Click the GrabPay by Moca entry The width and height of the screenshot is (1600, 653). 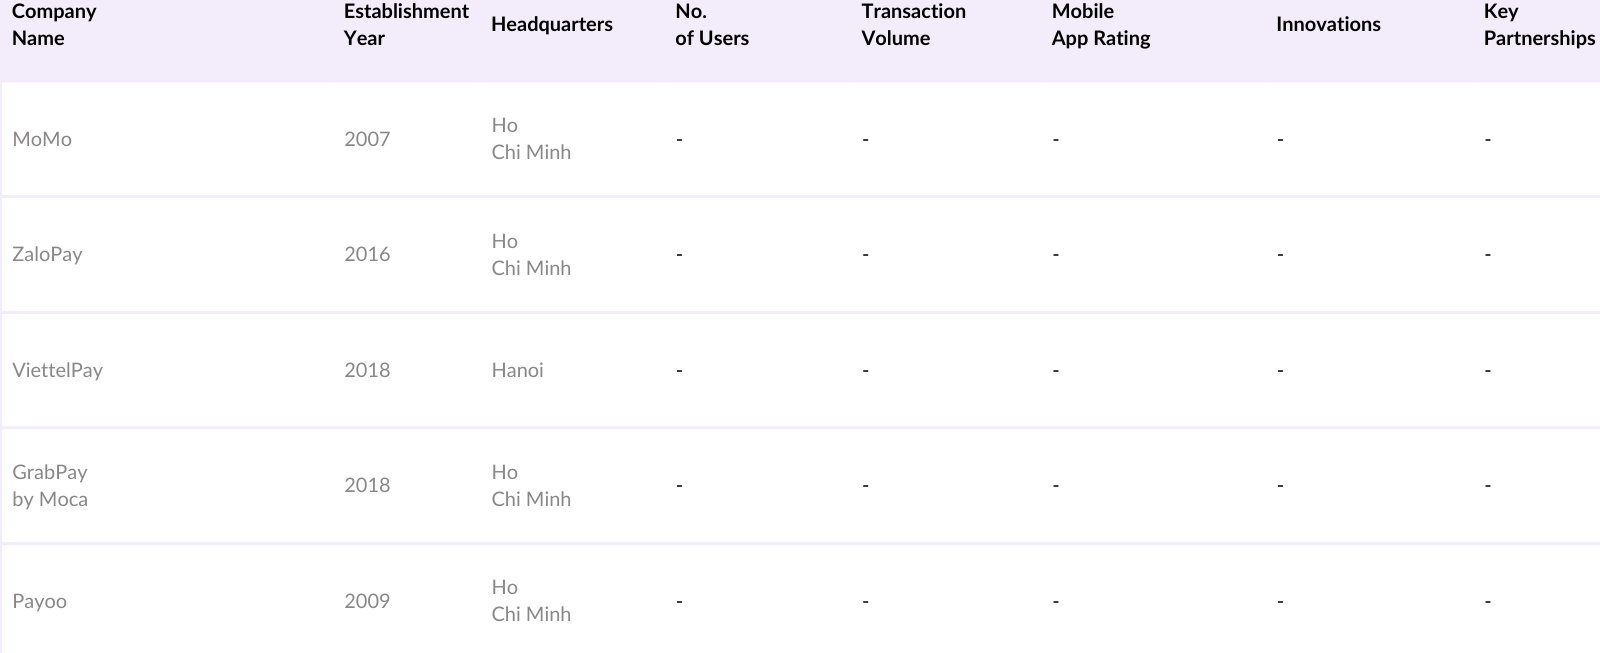coord(50,485)
